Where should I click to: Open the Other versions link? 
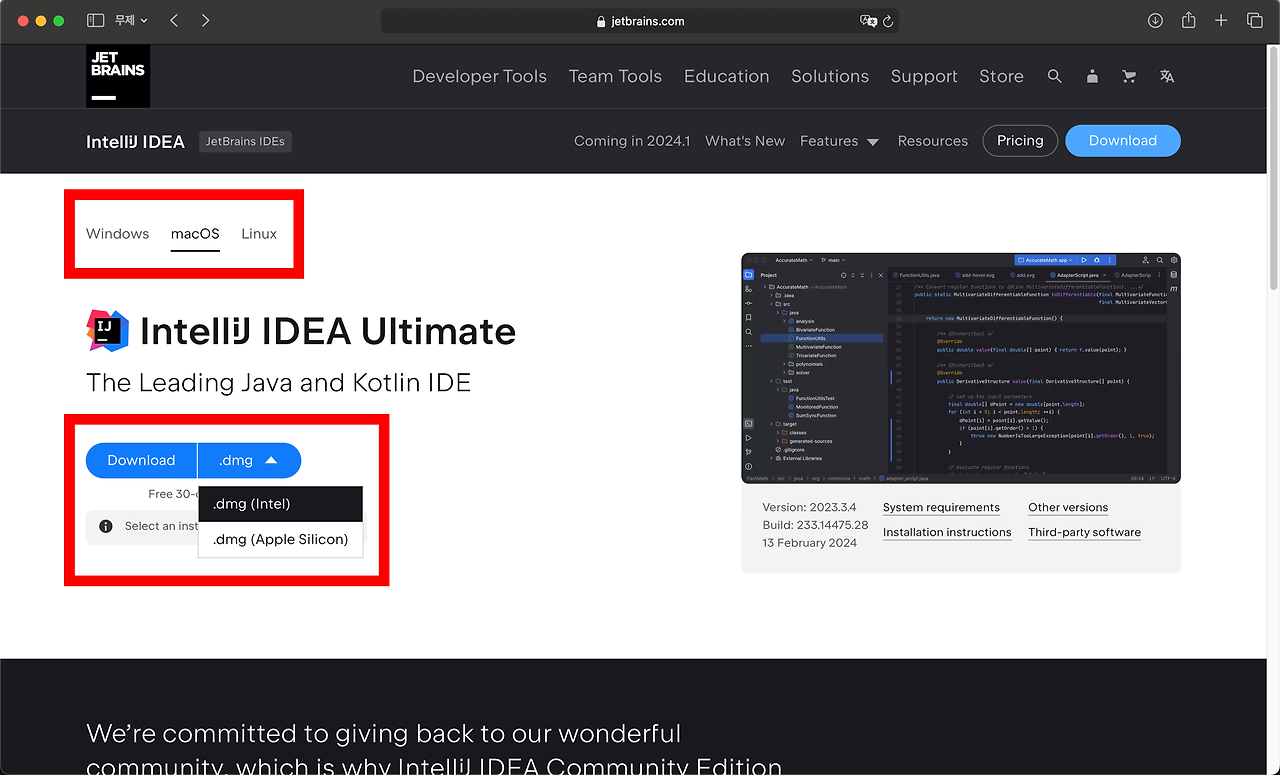(1068, 507)
